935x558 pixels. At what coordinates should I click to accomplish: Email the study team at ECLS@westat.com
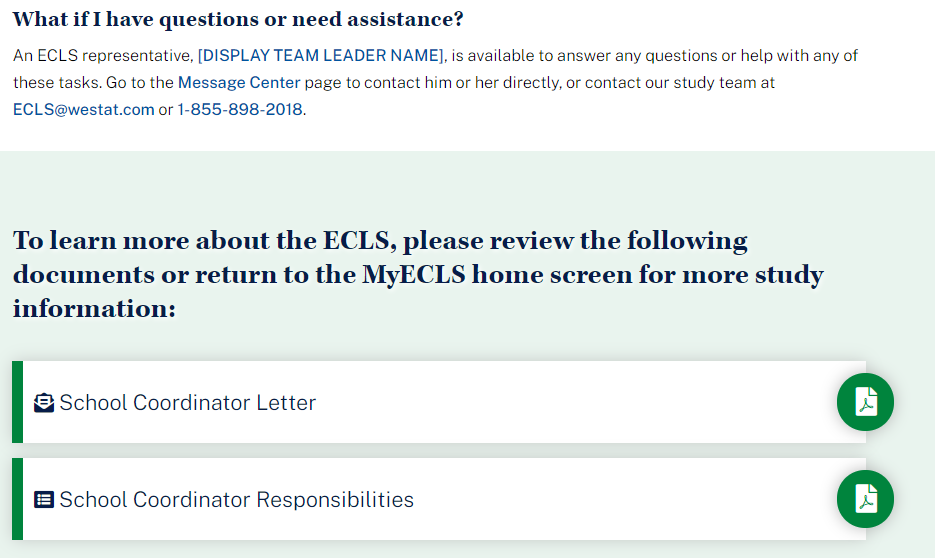(x=83, y=109)
